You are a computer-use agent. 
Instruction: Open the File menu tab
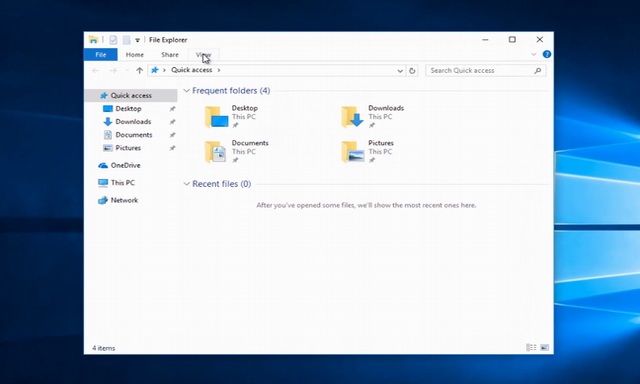click(x=100, y=54)
